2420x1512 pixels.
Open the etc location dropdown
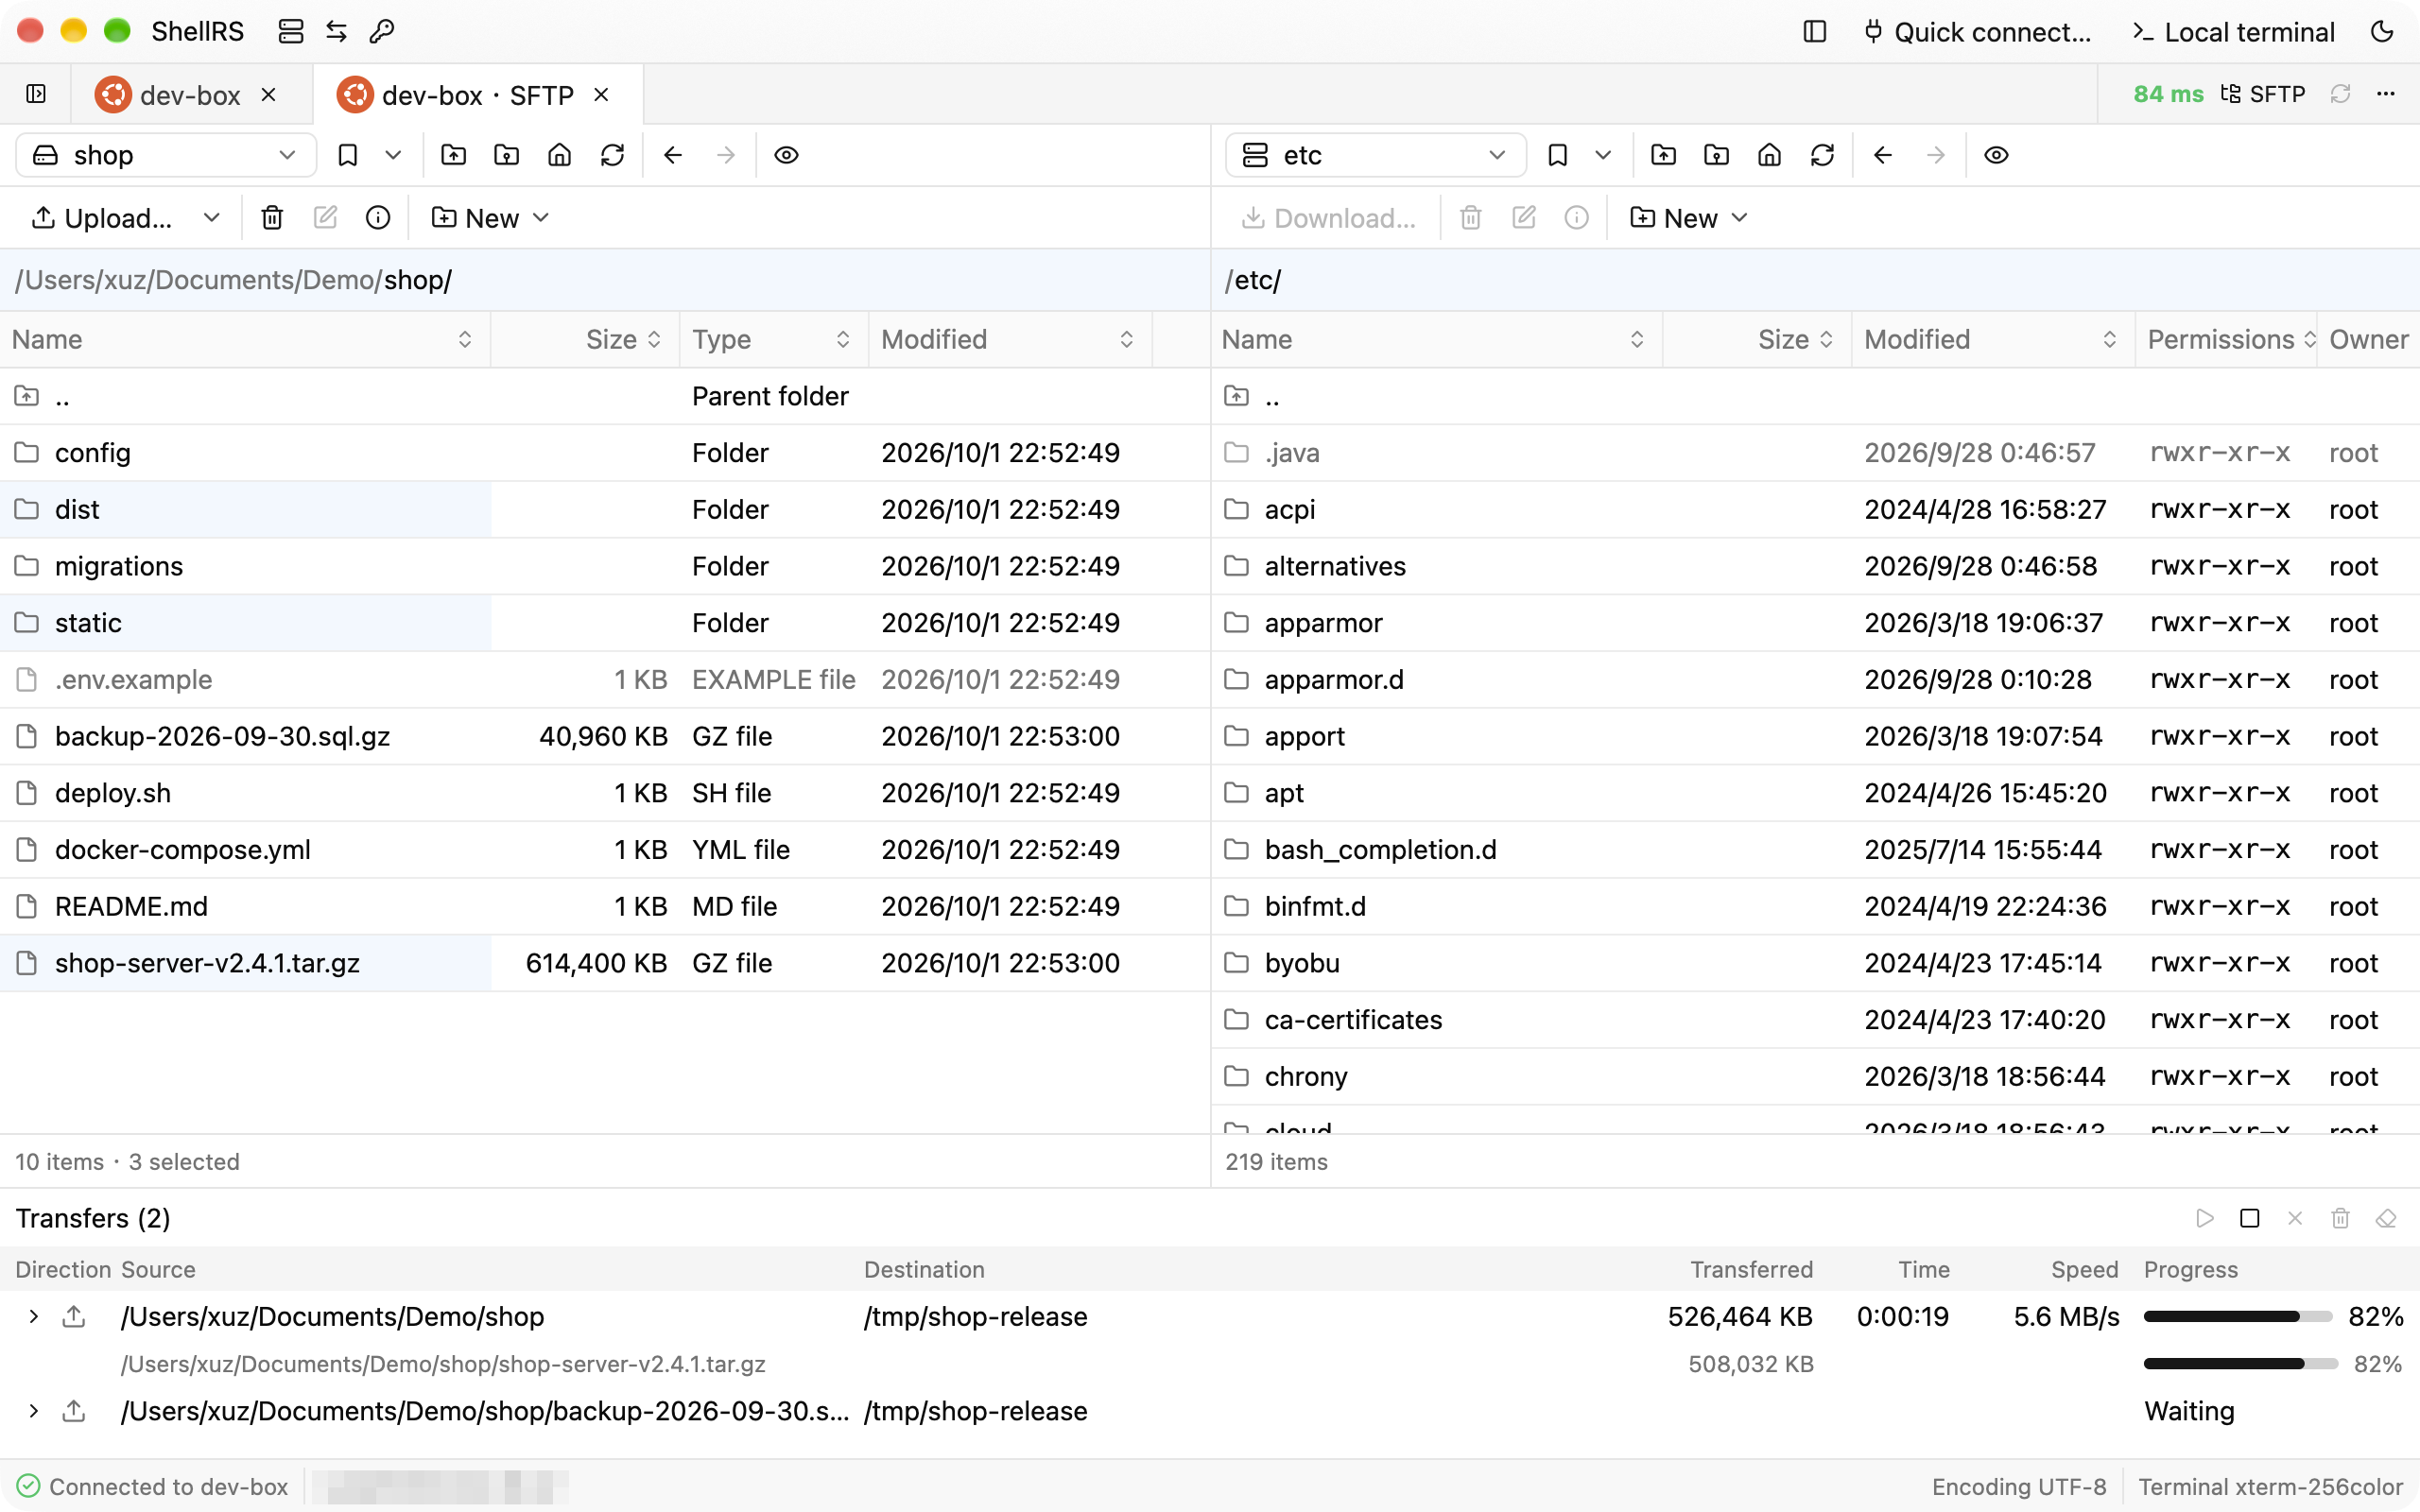click(1376, 155)
